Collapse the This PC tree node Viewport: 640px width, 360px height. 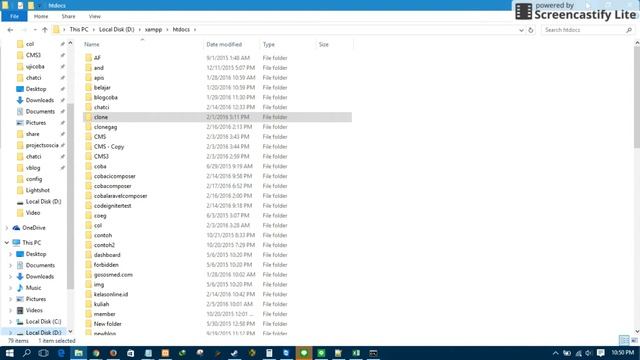click(7, 242)
